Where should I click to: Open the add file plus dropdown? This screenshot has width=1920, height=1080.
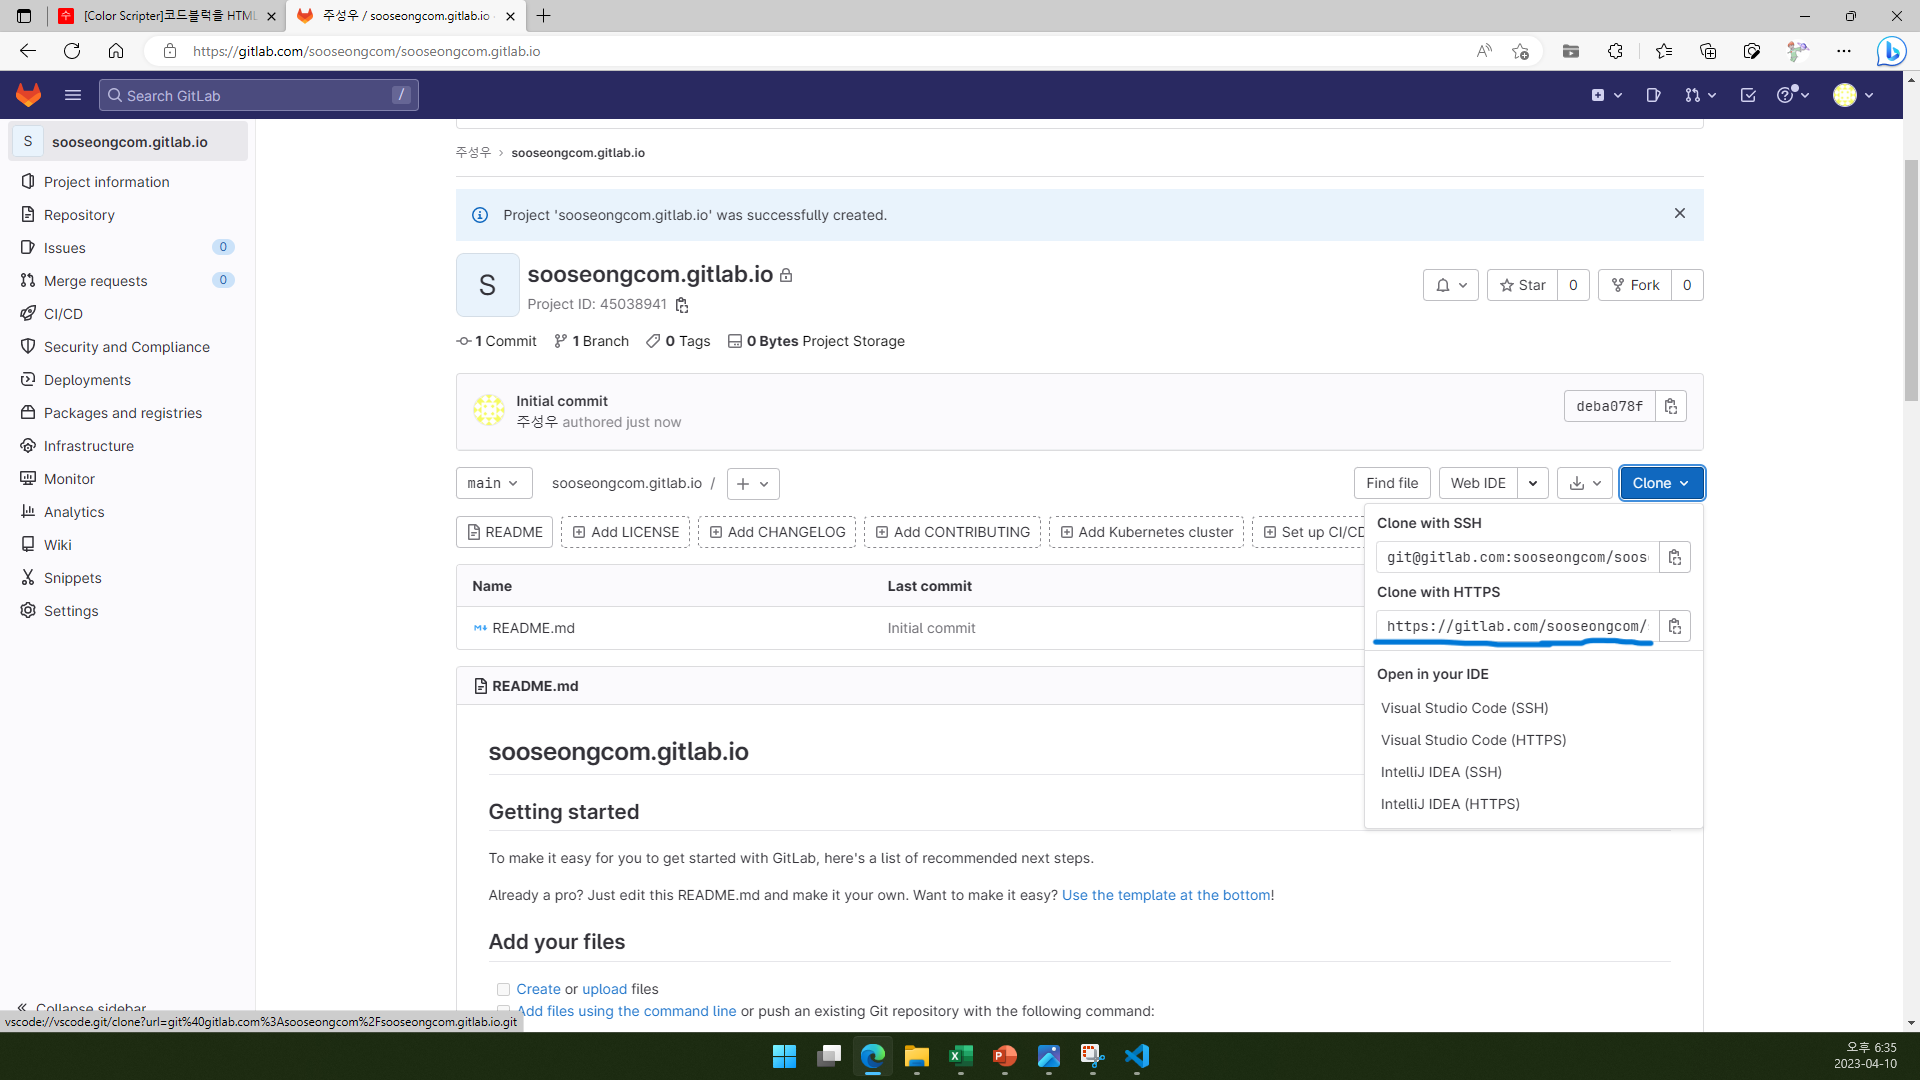pos(753,484)
